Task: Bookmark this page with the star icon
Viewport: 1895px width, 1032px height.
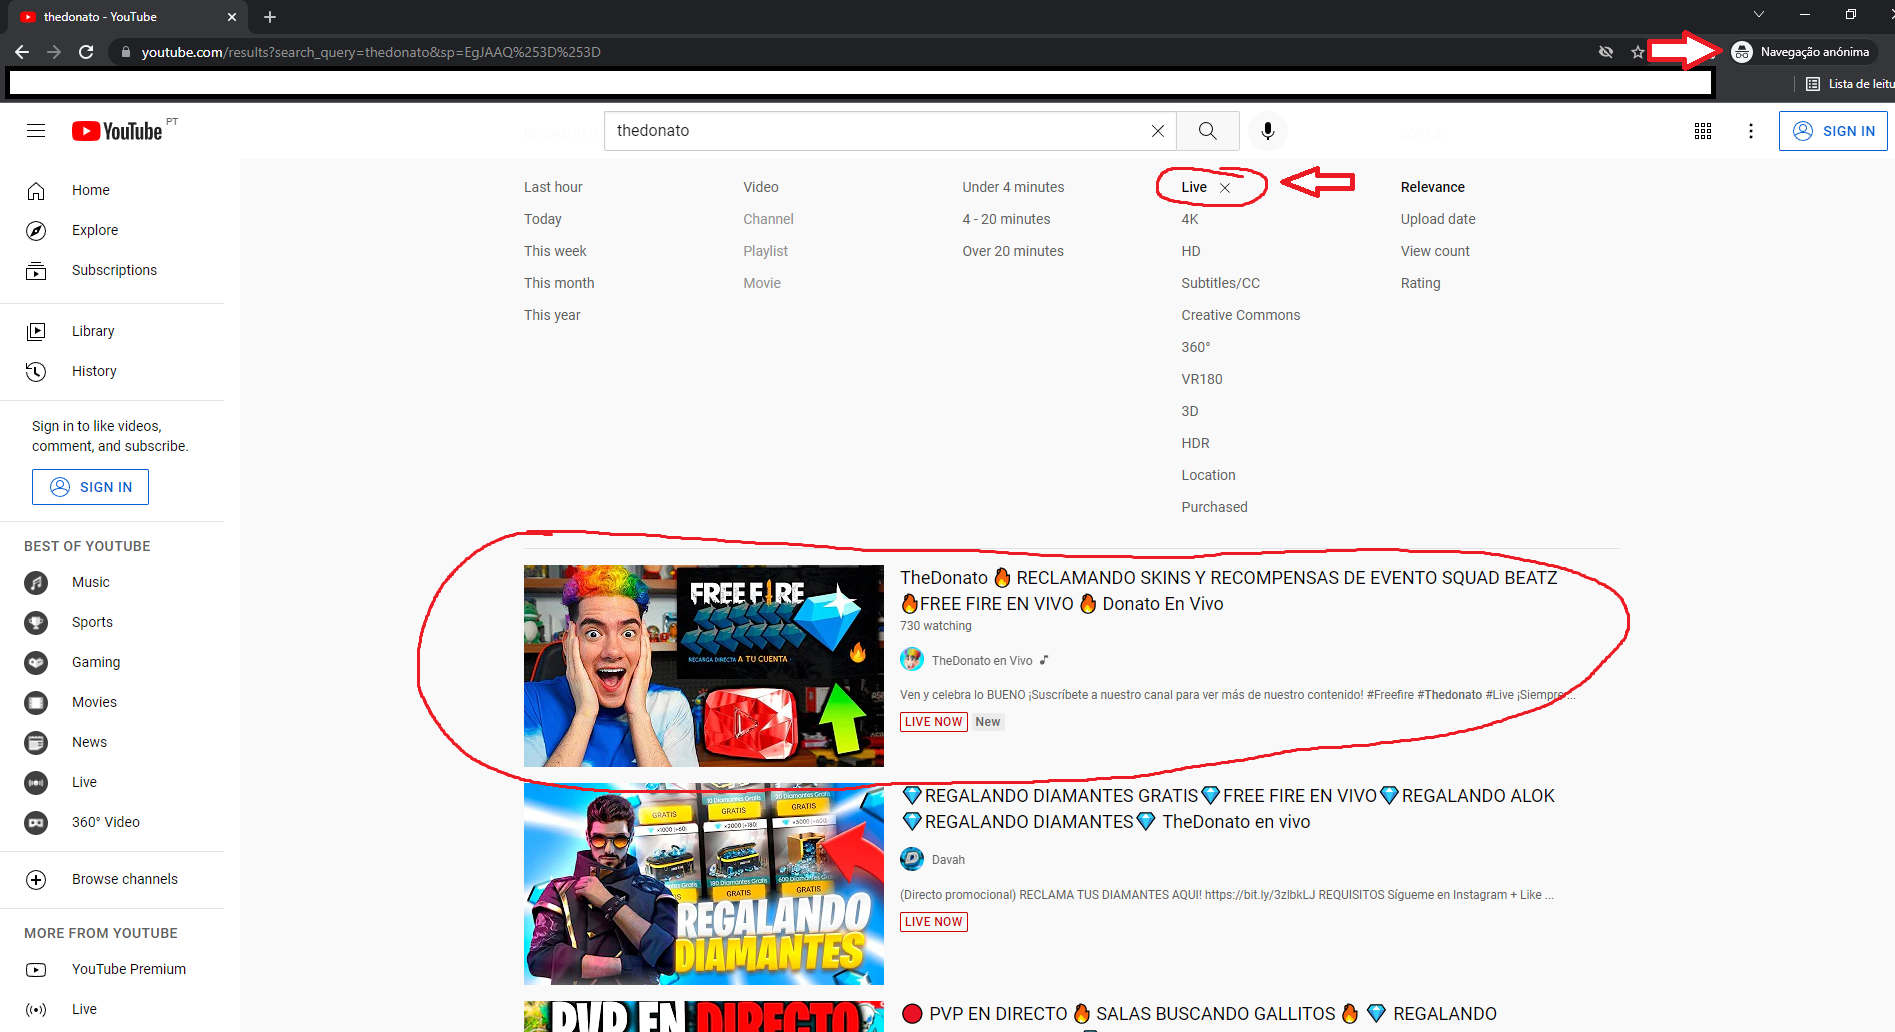Action: pyautogui.click(x=1637, y=52)
